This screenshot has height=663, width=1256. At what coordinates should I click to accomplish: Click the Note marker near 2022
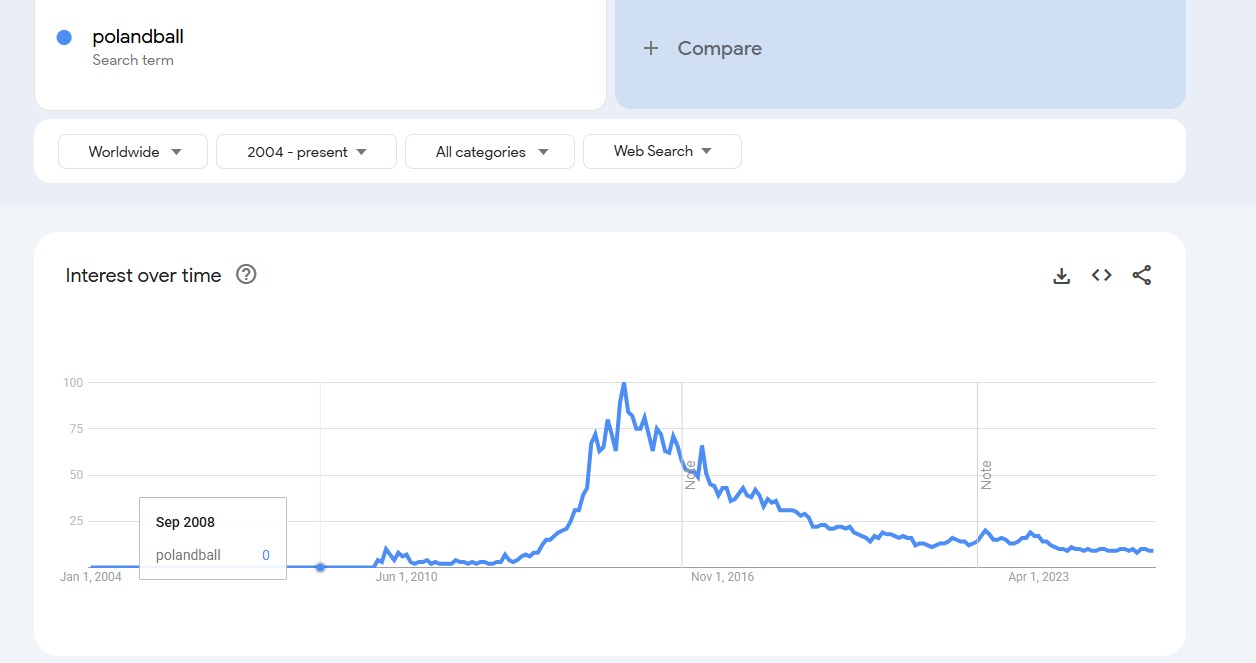point(986,475)
